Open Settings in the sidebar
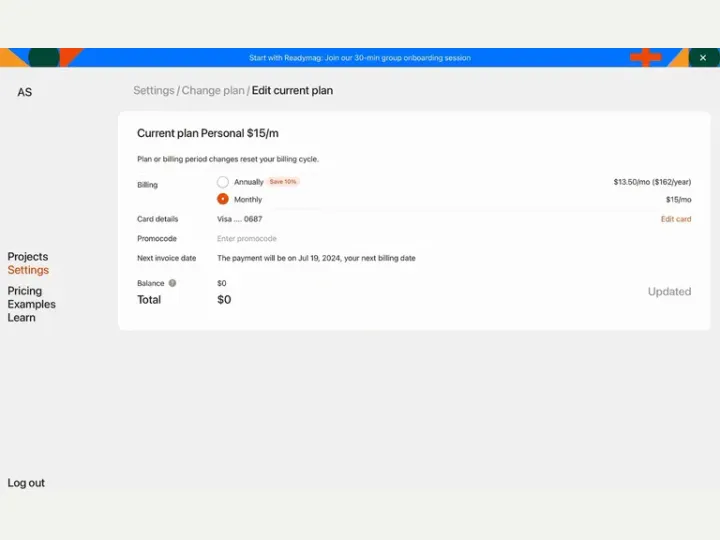Screen dimensions: 720x540 28,270
